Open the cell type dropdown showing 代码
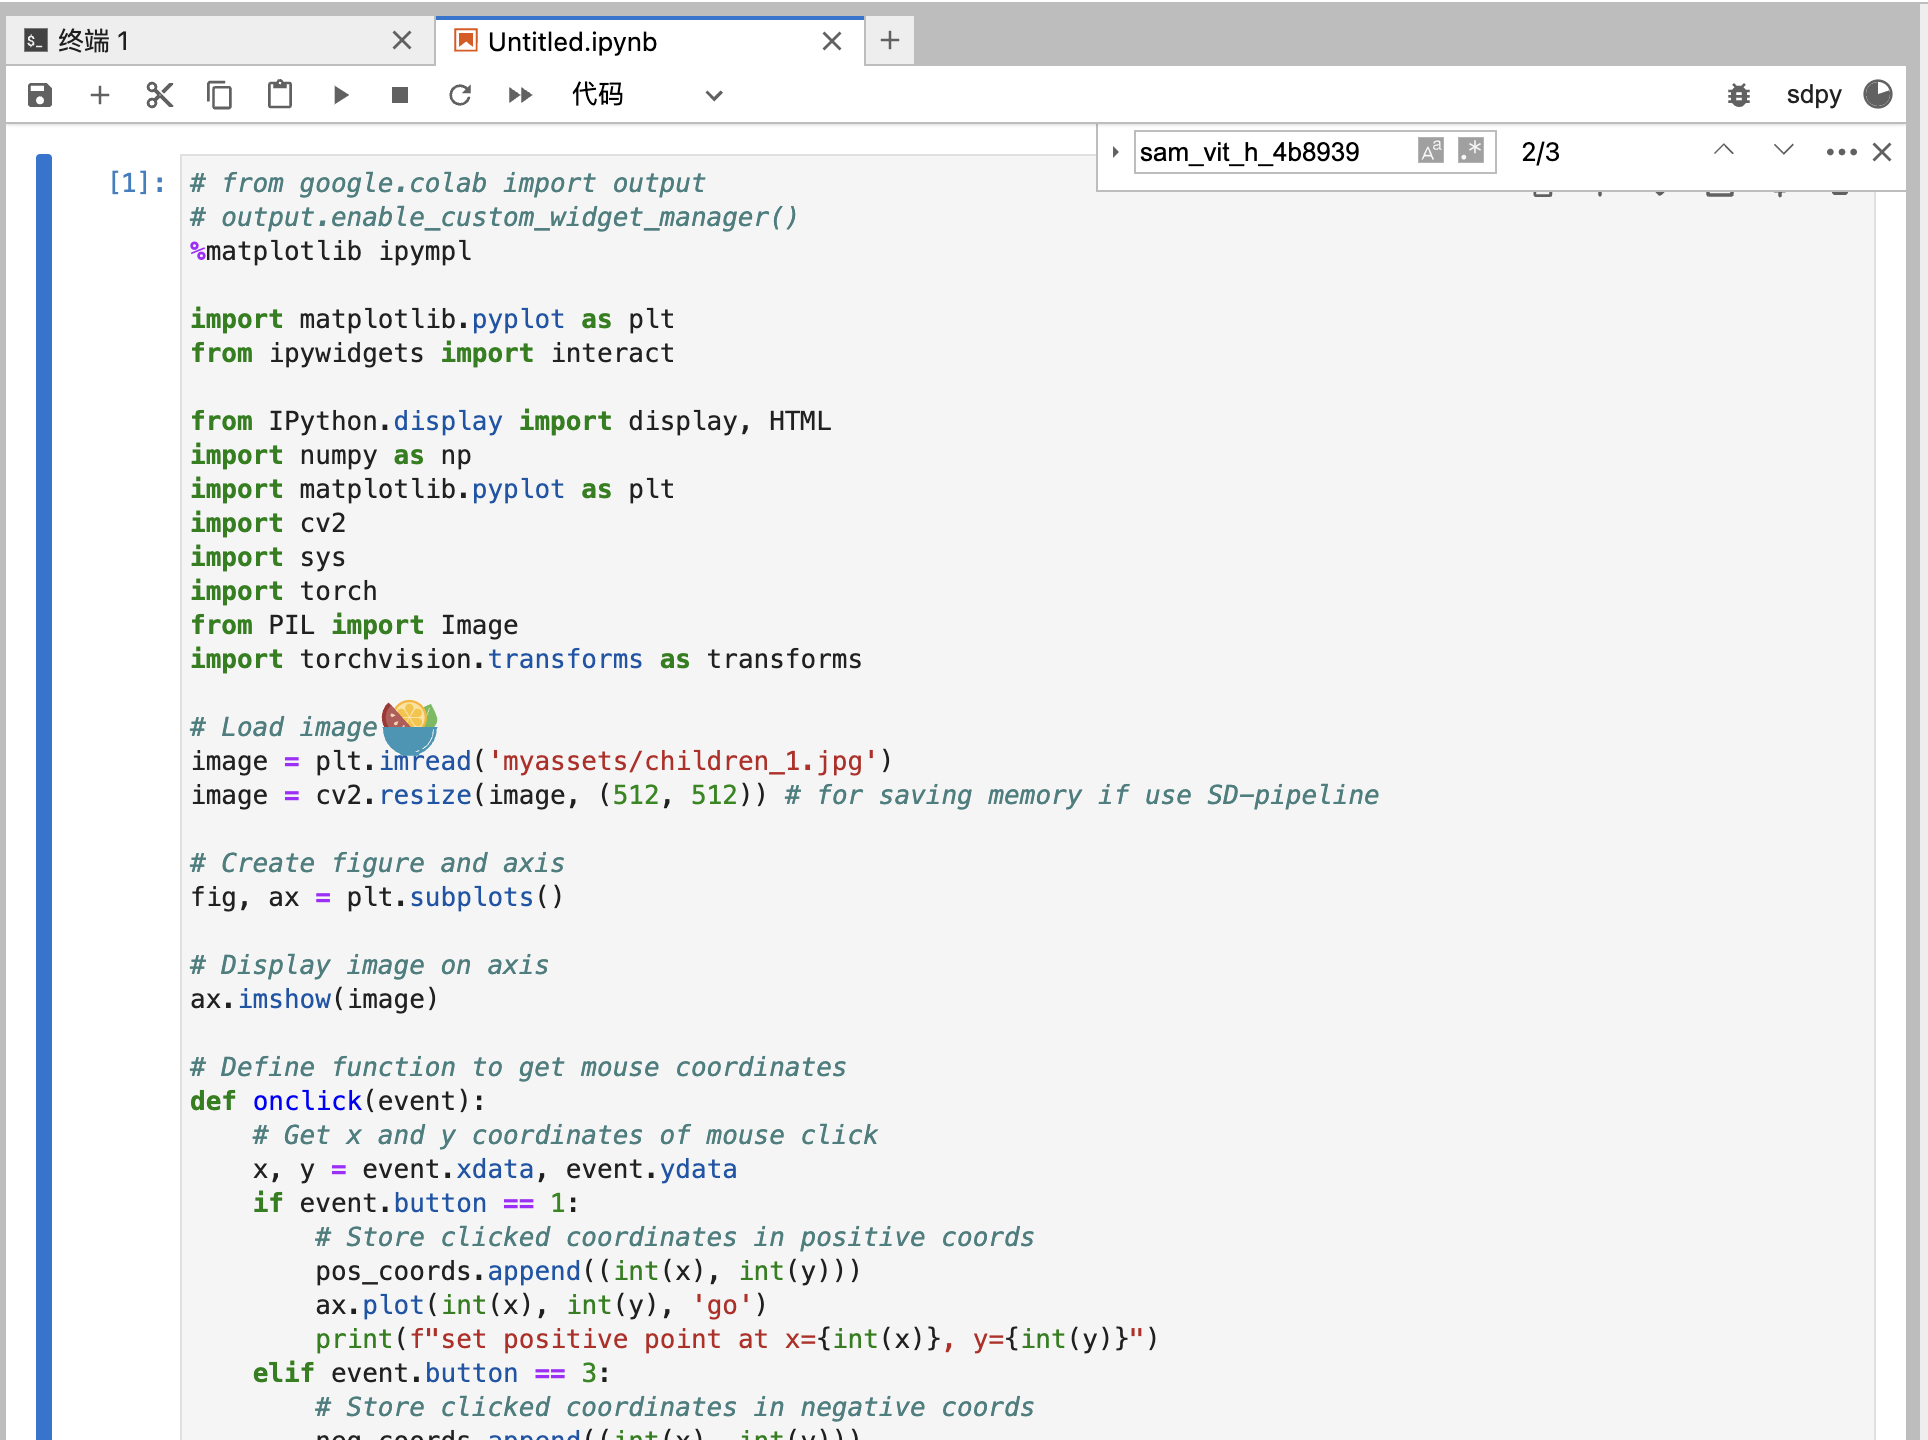1928x1440 pixels. coord(646,95)
